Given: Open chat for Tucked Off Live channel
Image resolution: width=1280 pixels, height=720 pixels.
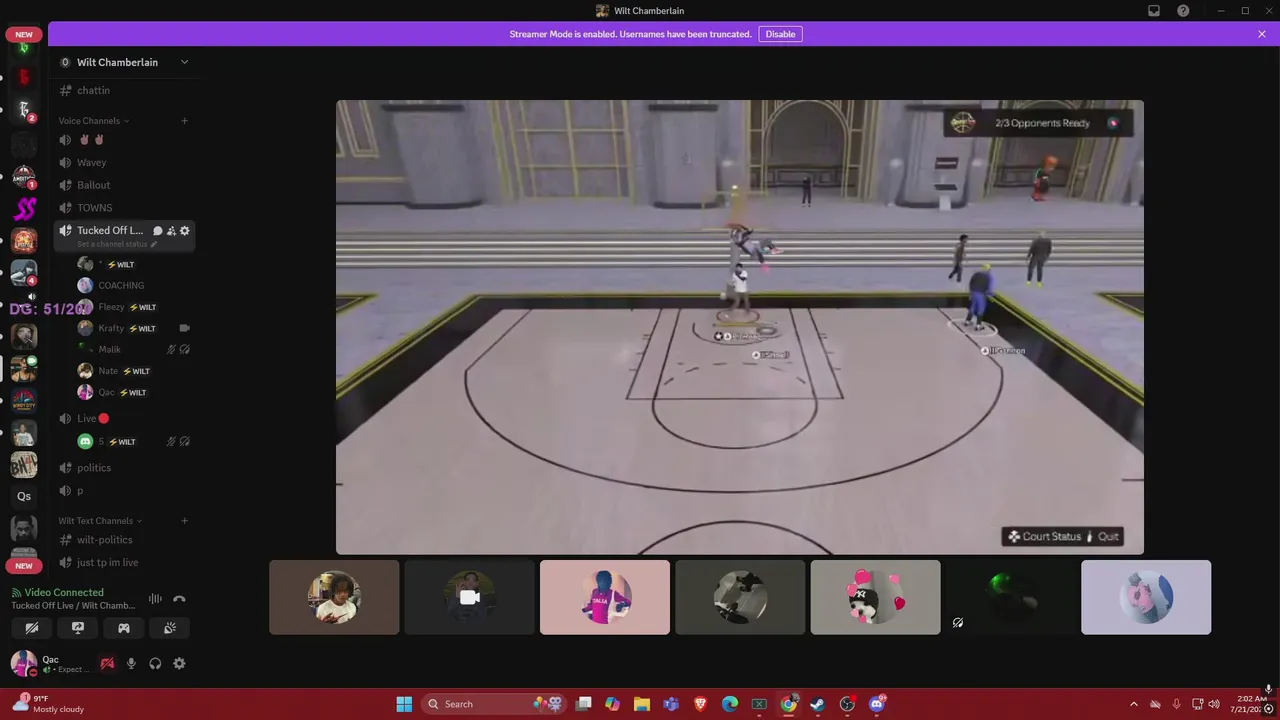Looking at the screenshot, I should [x=157, y=231].
